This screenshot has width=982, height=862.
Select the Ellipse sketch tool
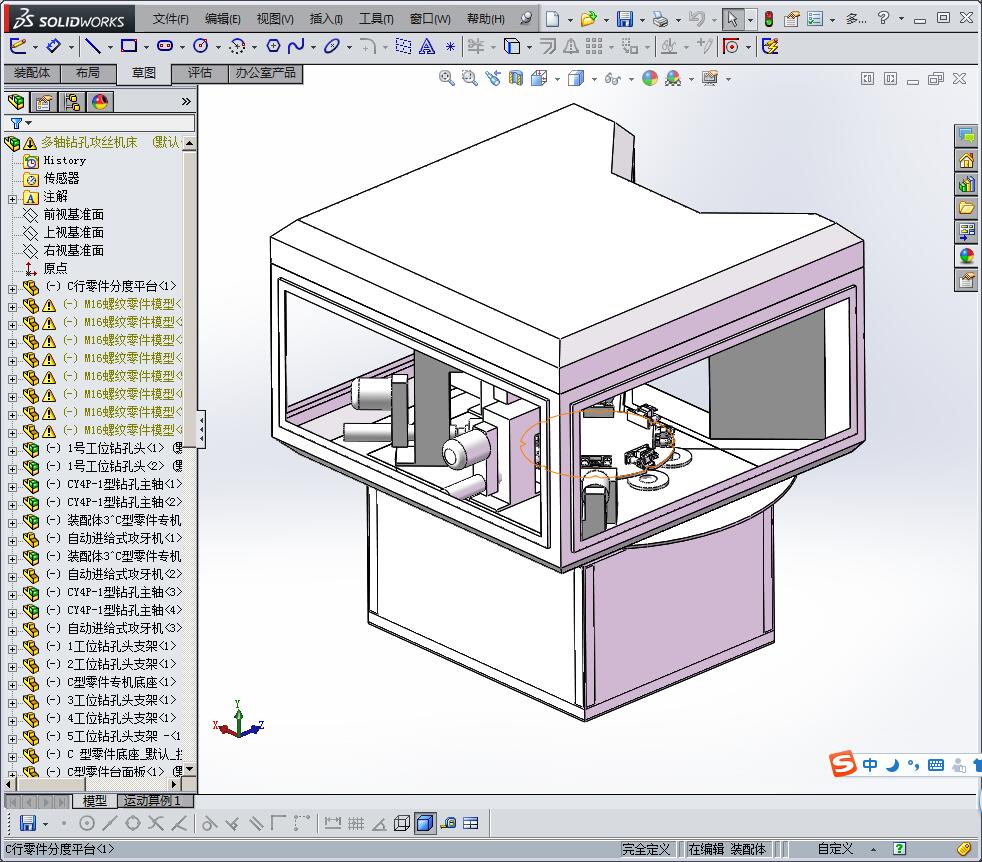332,46
